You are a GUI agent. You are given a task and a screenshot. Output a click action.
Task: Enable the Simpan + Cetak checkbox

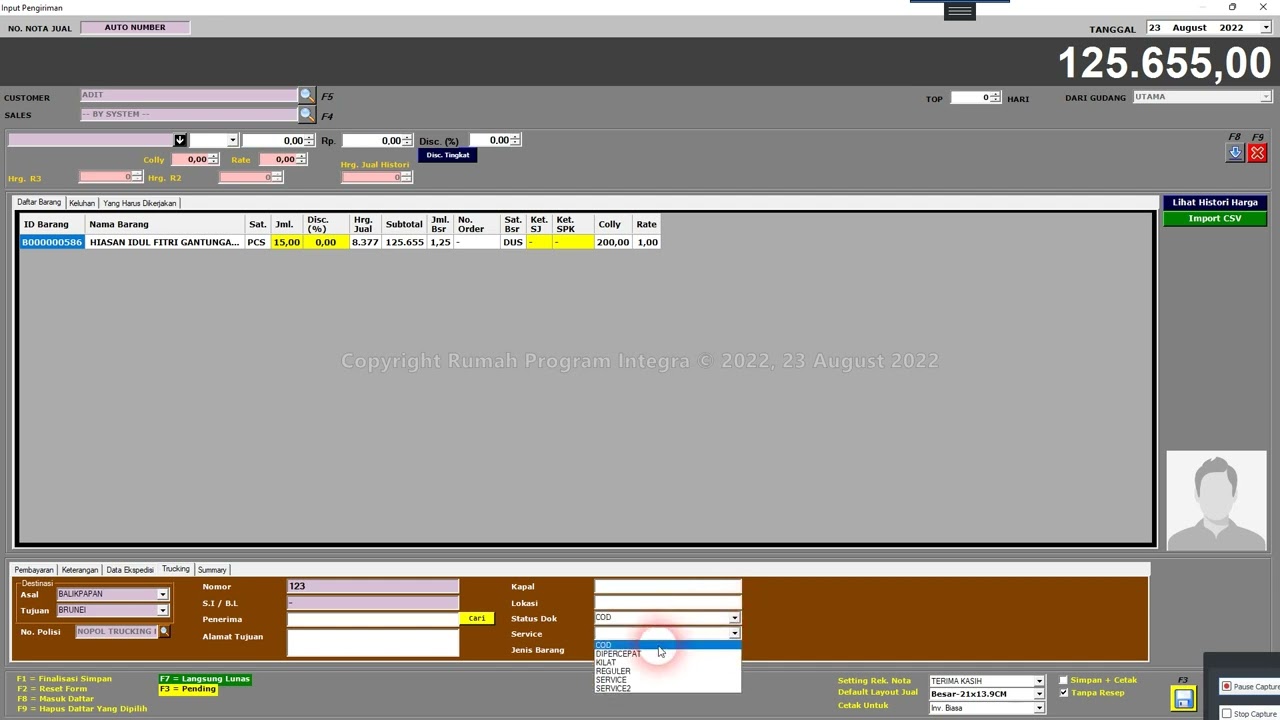click(1064, 680)
